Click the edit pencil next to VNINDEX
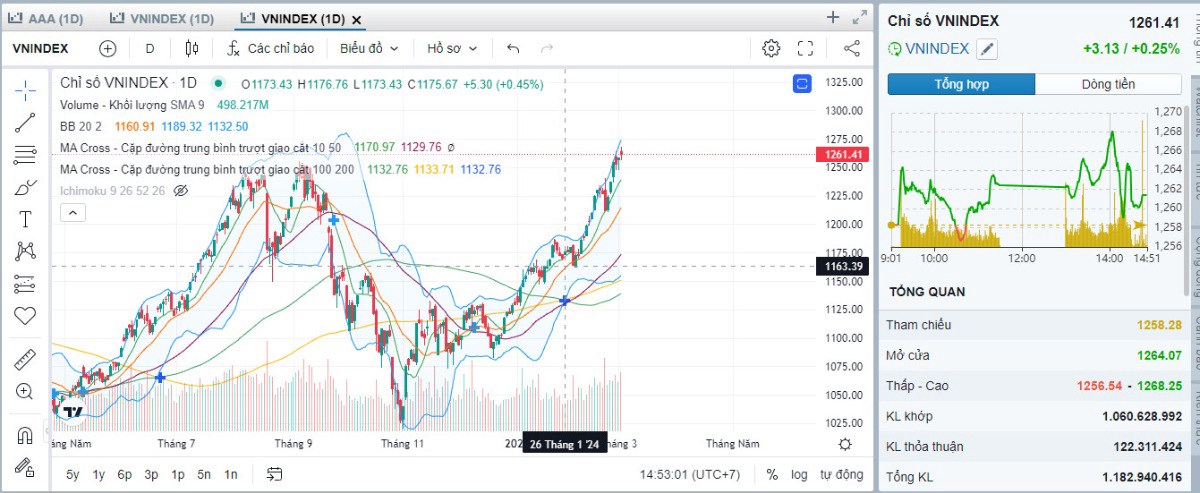Image resolution: width=1200 pixels, height=493 pixels. (987, 48)
